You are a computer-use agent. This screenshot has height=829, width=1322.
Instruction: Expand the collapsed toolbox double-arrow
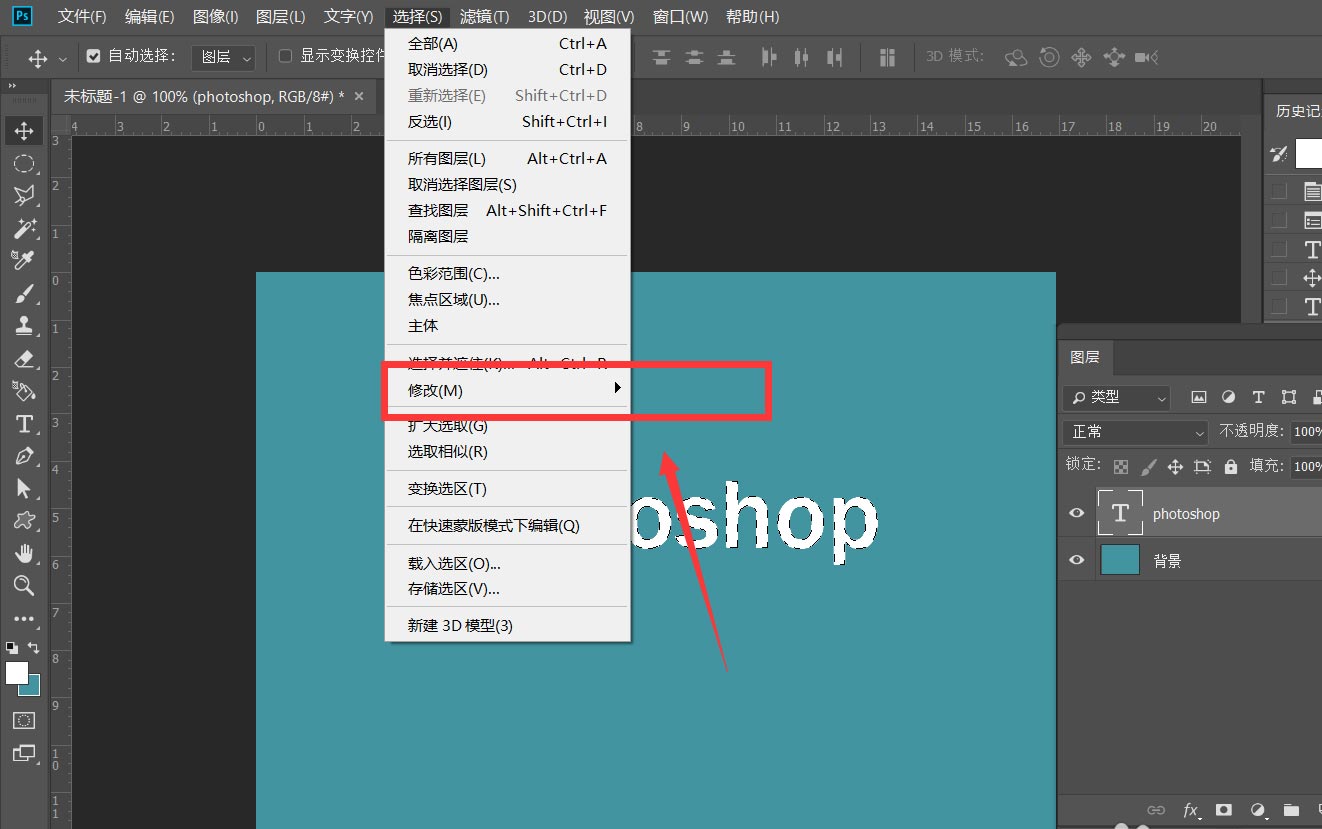[x=12, y=86]
